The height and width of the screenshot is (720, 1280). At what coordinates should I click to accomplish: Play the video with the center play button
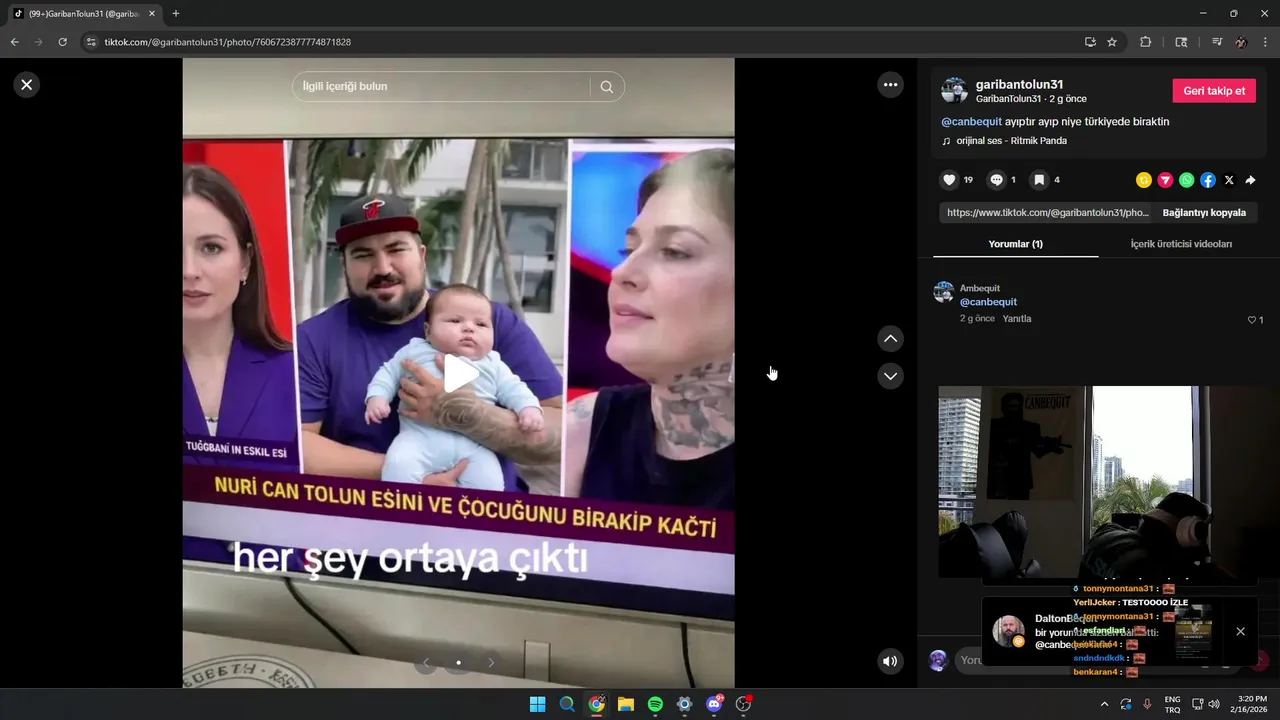tap(459, 373)
